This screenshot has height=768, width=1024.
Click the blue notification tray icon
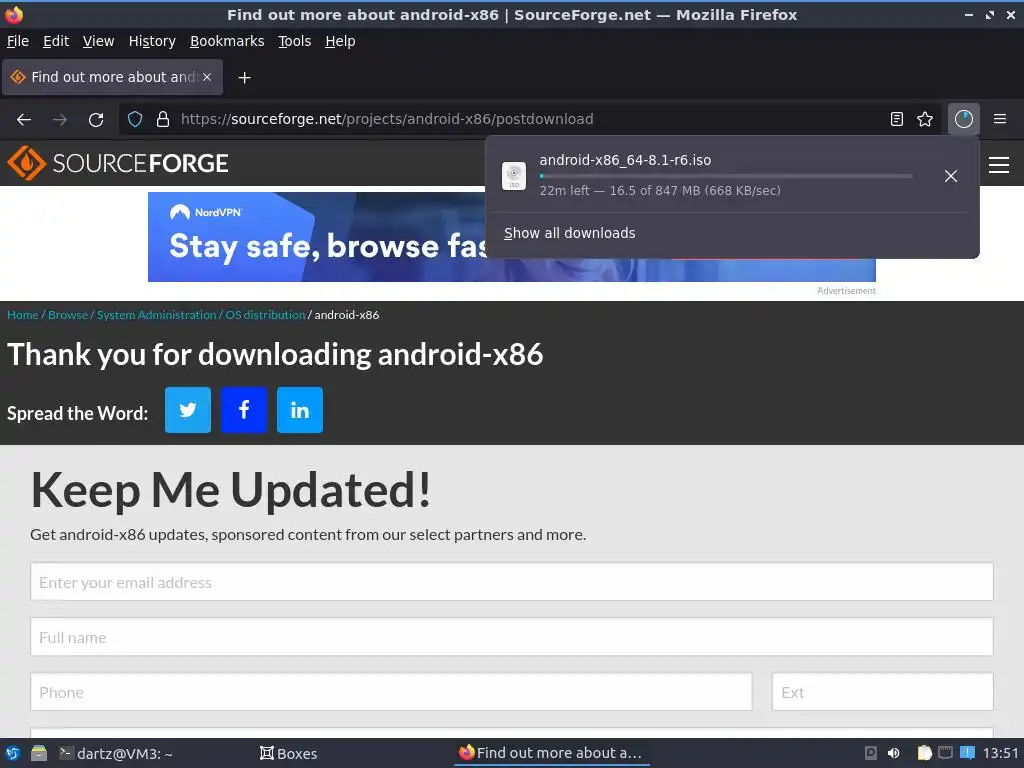pyautogui.click(x=967, y=753)
